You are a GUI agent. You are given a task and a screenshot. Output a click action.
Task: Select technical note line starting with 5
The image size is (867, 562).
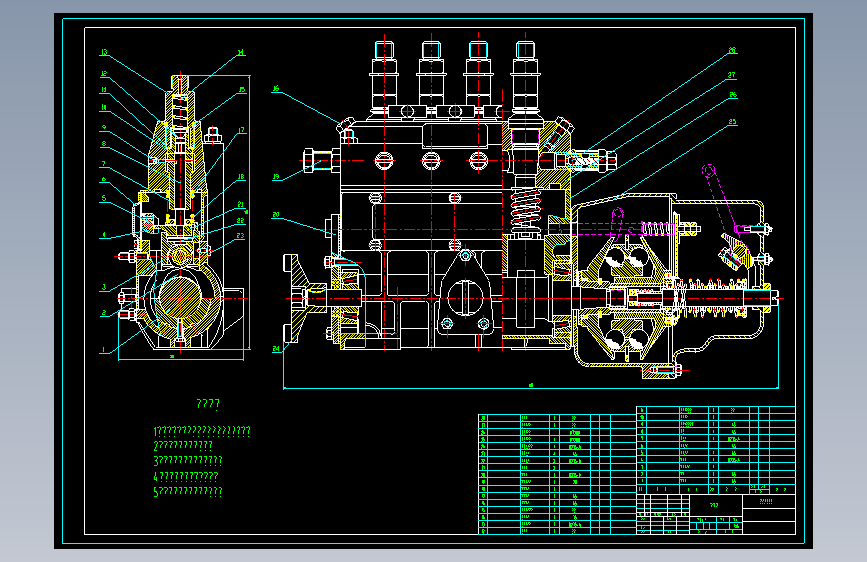(x=188, y=491)
